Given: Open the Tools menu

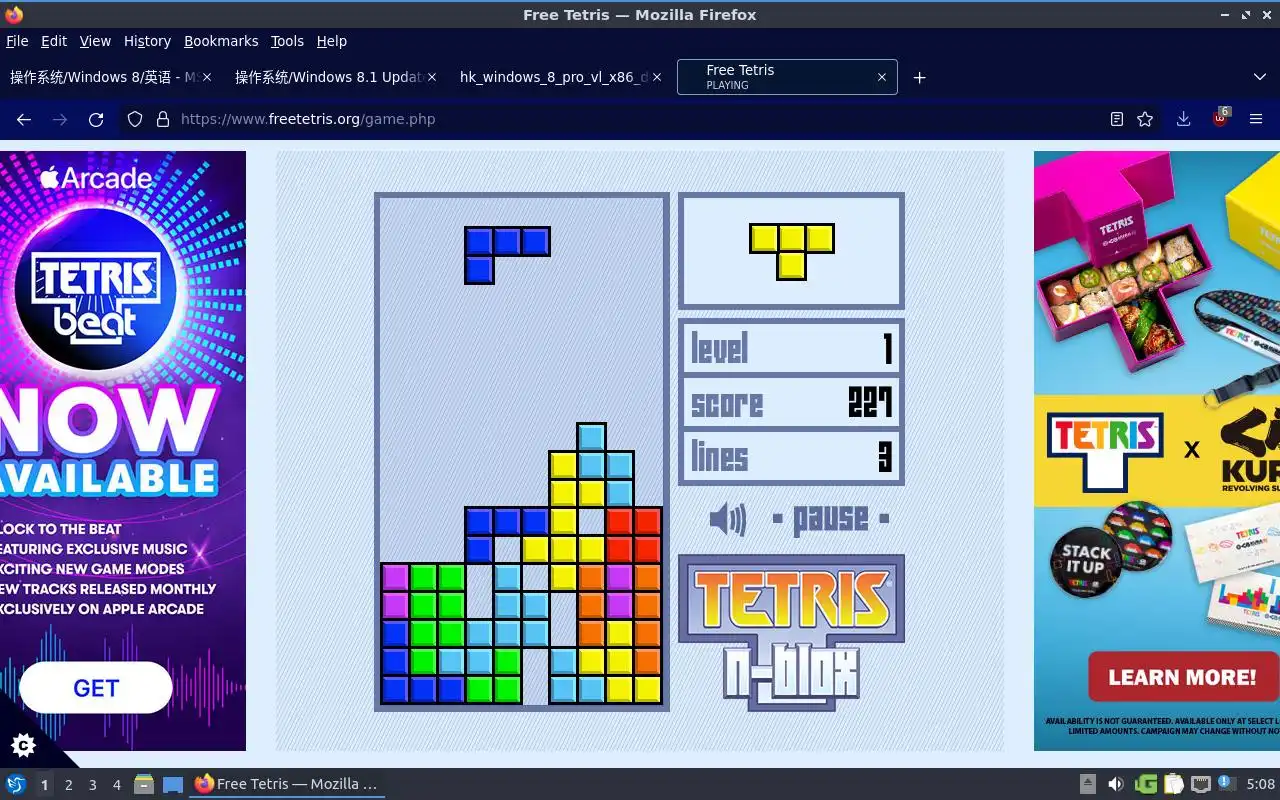Looking at the screenshot, I should click(287, 41).
